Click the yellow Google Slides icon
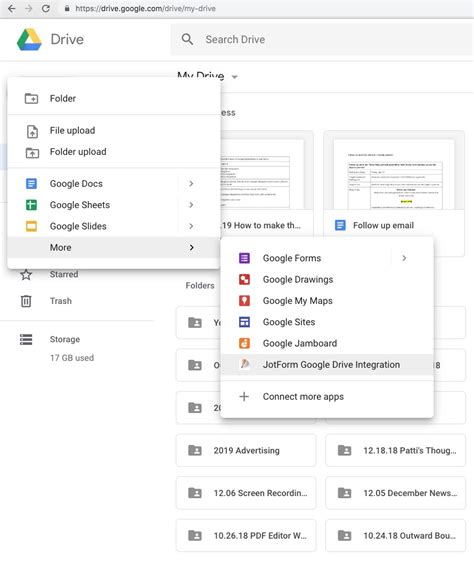 (x=31, y=226)
